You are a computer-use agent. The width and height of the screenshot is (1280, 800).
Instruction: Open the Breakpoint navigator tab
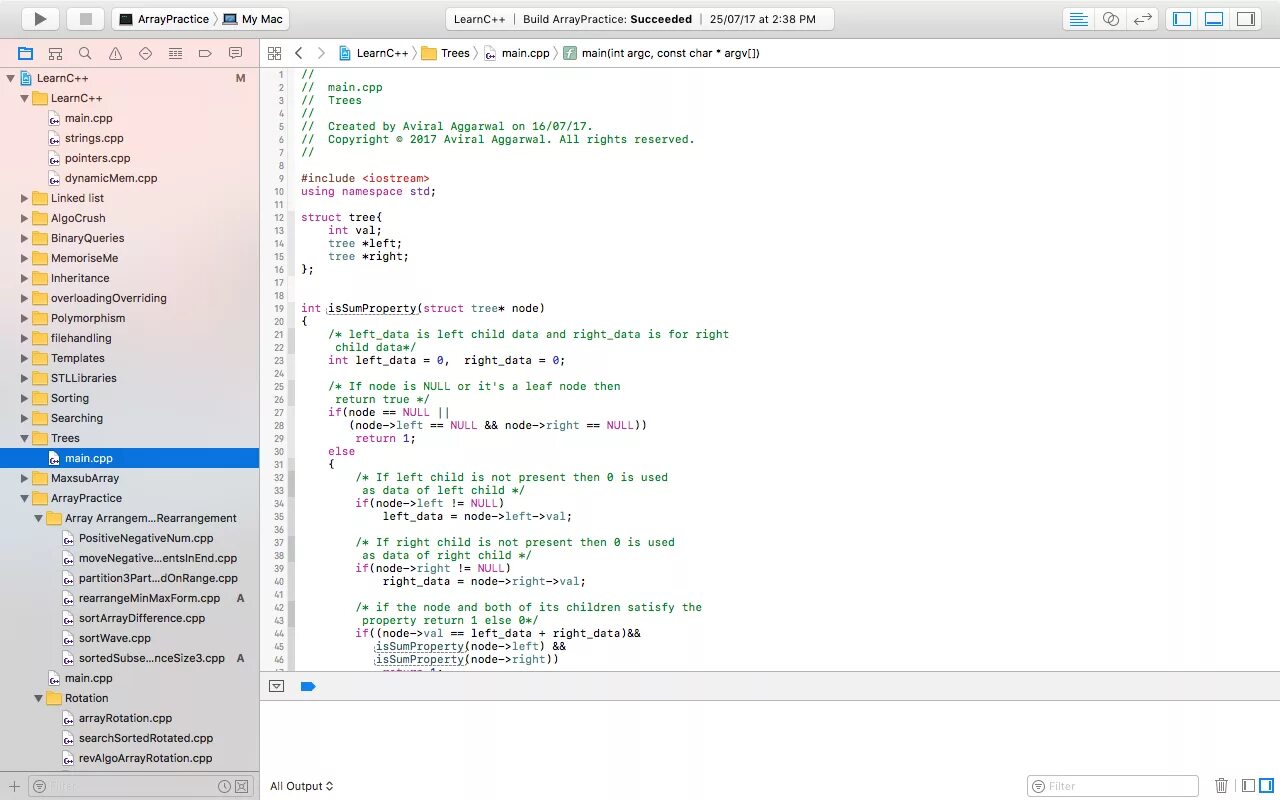[x=205, y=53]
